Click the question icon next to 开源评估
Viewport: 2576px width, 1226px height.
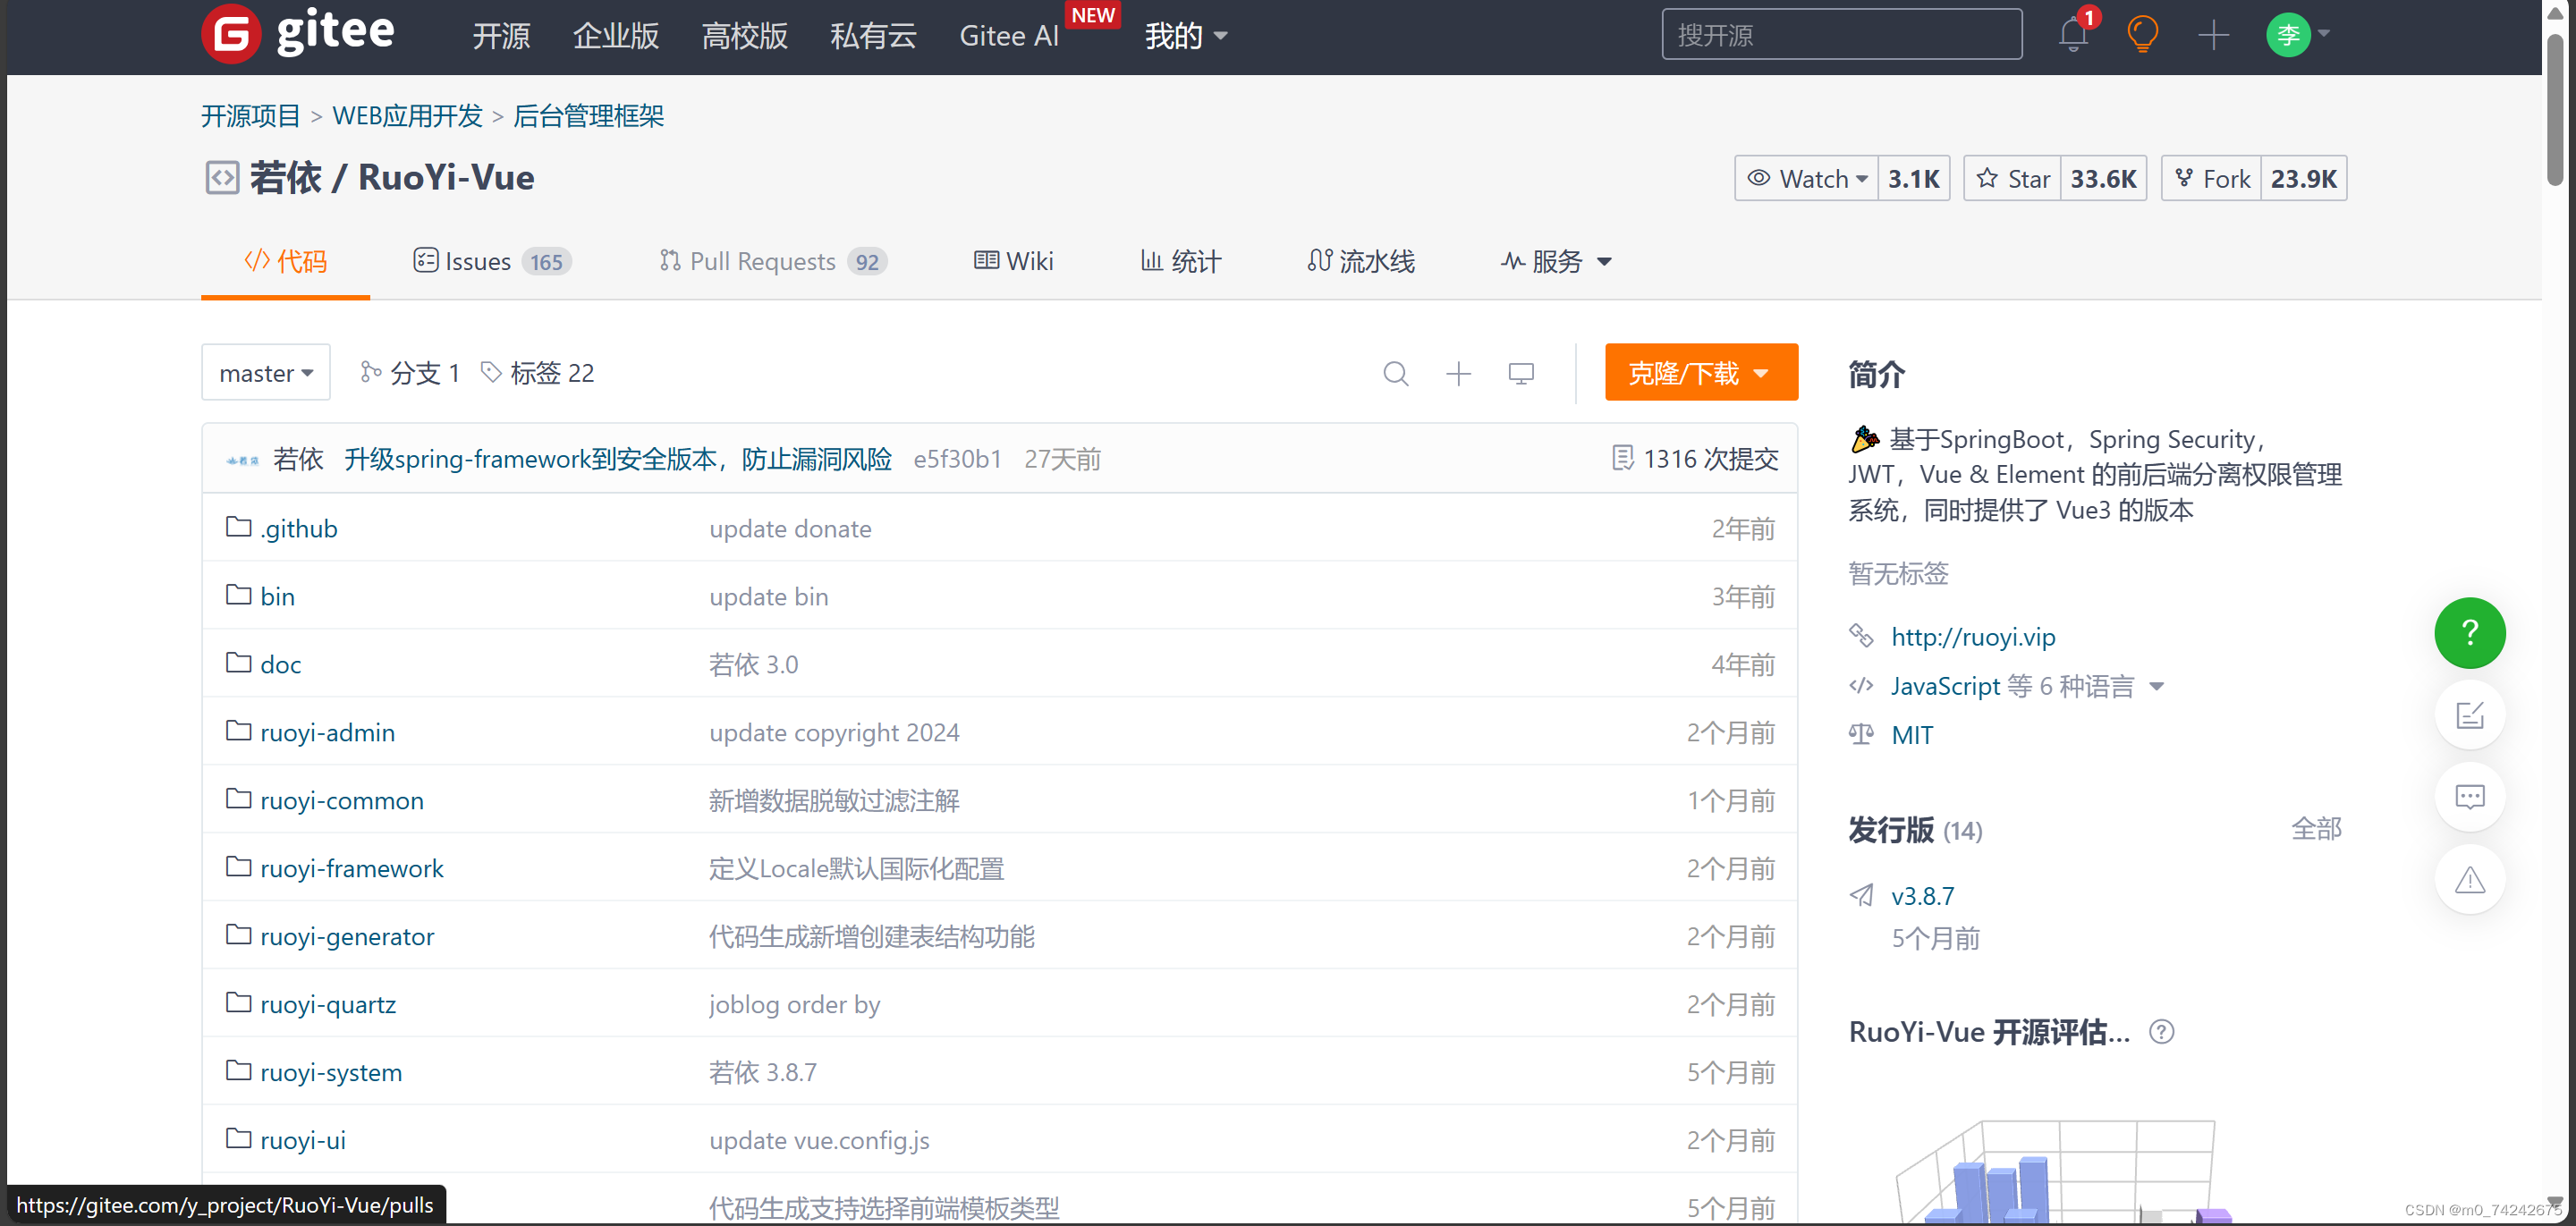(x=2161, y=1032)
